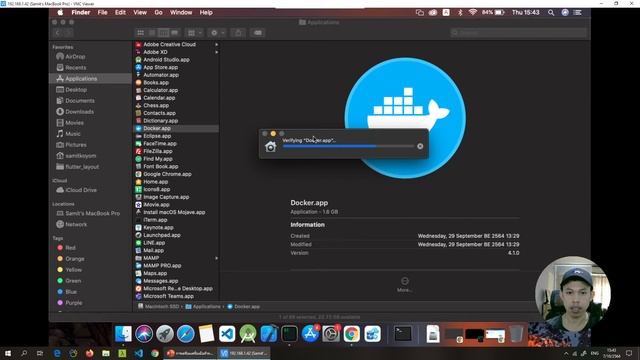Open the Window menu
The image size is (640, 360).
click(x=181, y=12)
